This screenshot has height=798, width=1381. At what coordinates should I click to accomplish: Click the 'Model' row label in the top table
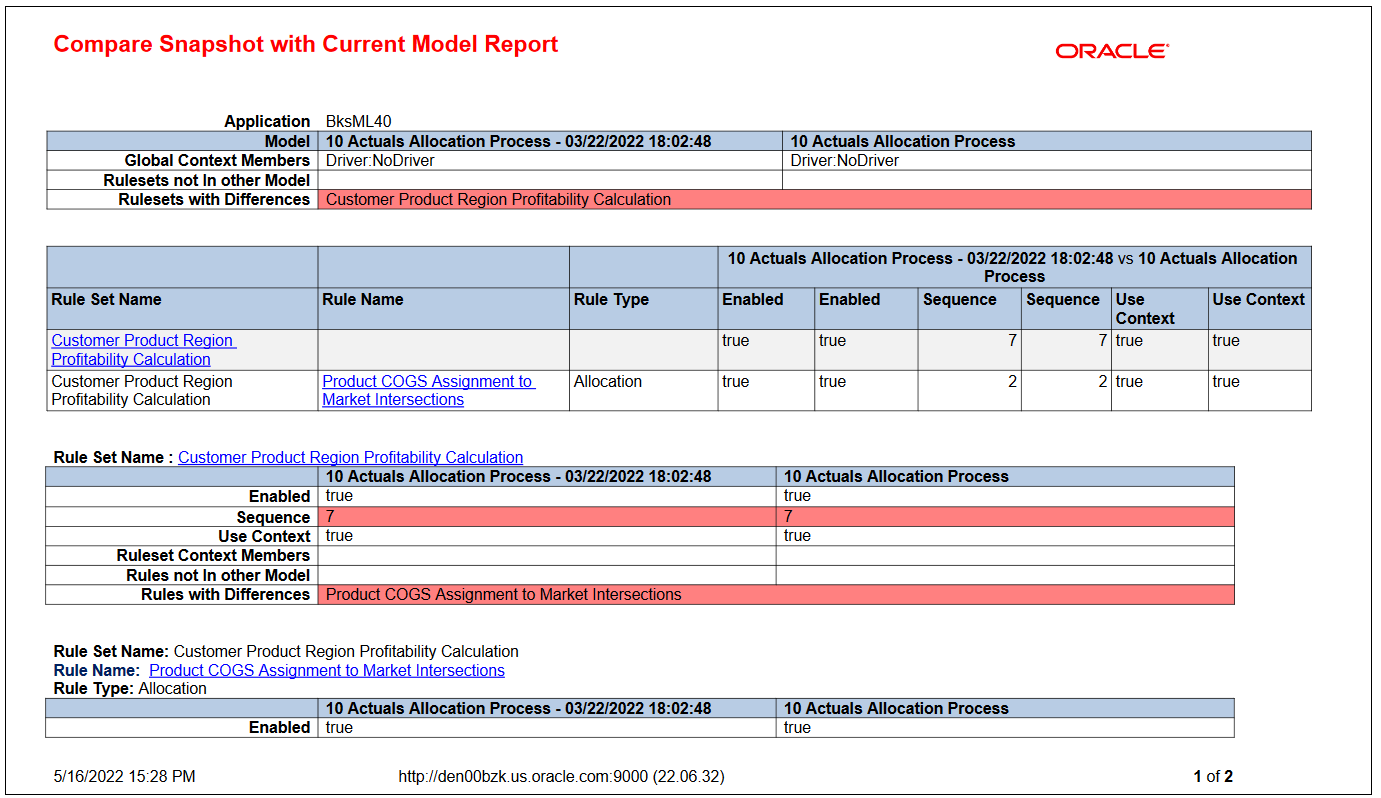(287, 141)
